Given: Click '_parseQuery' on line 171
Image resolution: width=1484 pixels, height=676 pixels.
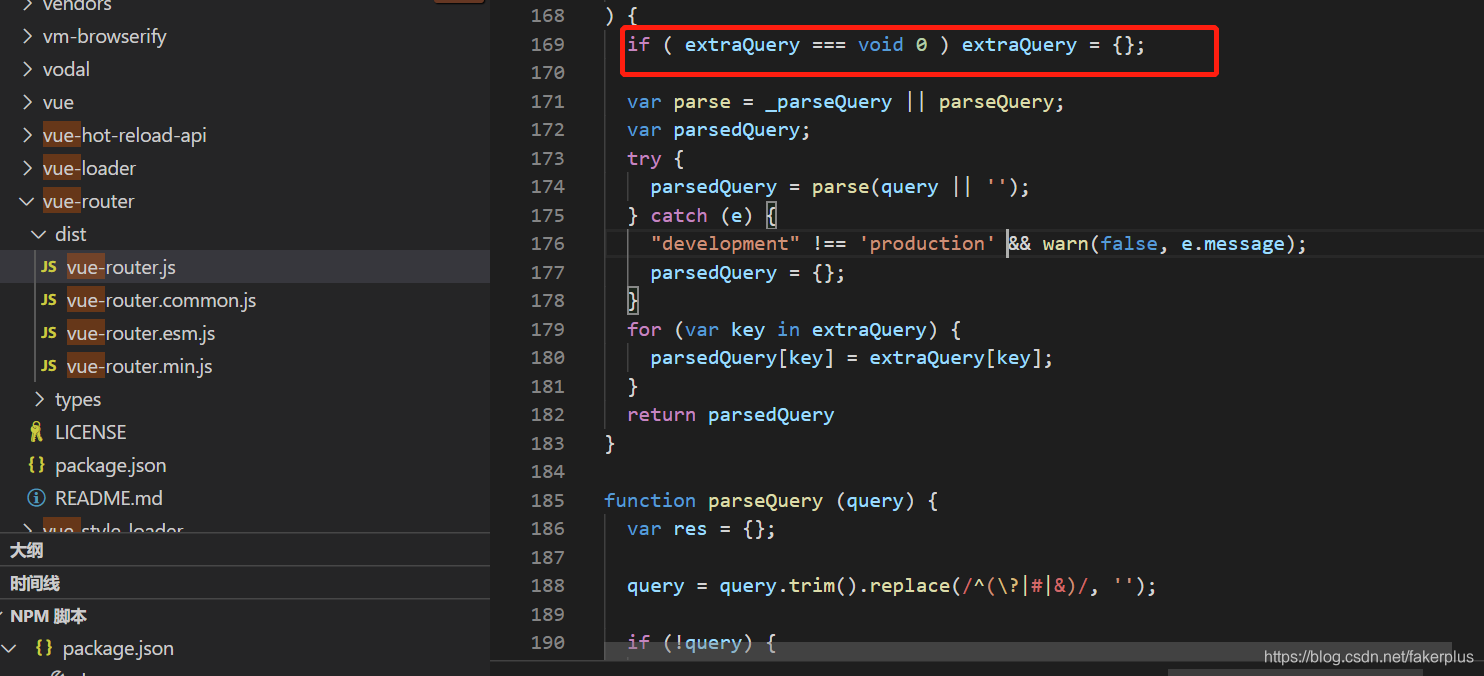Looking at the screenshot, I should (828, 102).
